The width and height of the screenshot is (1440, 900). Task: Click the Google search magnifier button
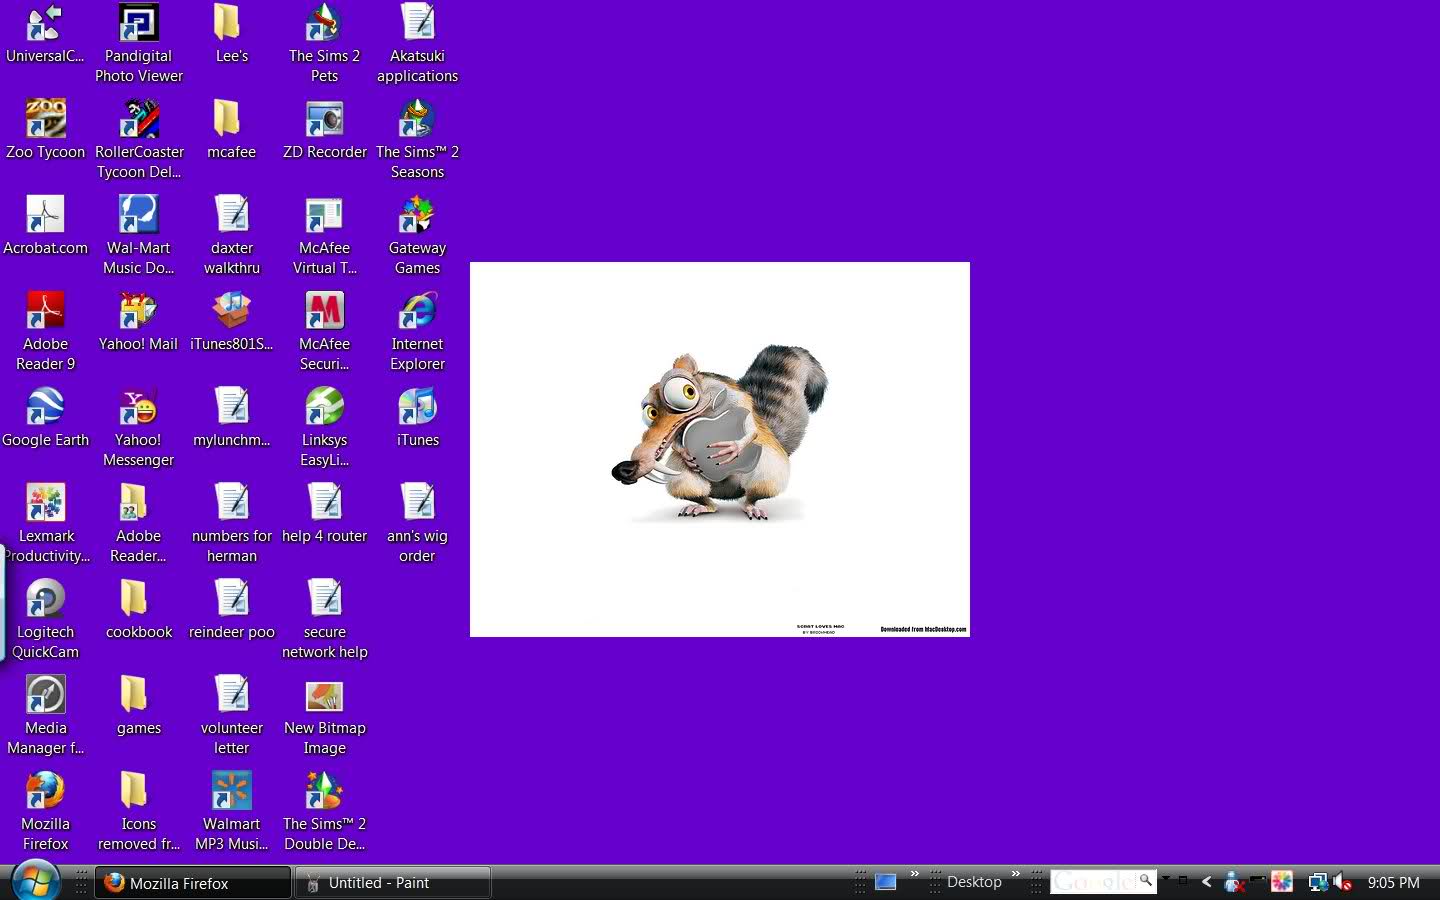pos(1146,881)
